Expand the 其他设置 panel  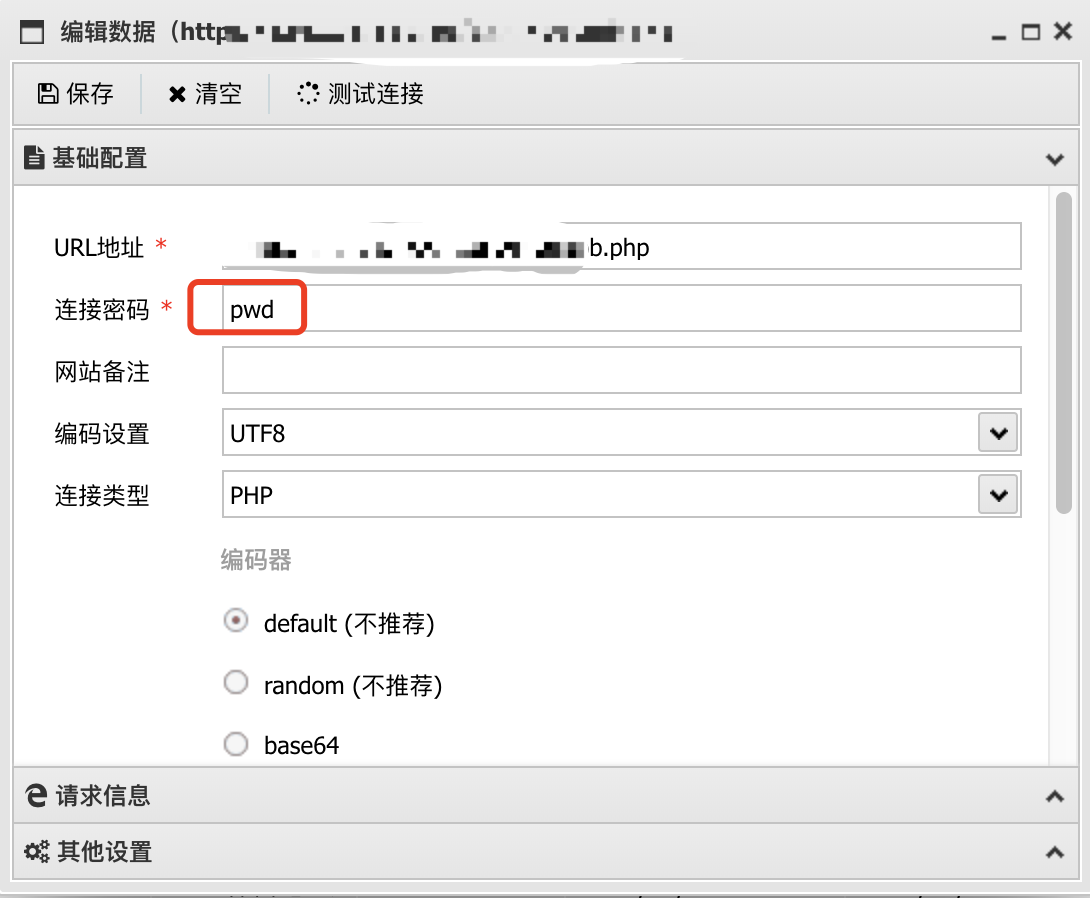click(x=1054, y=853)
